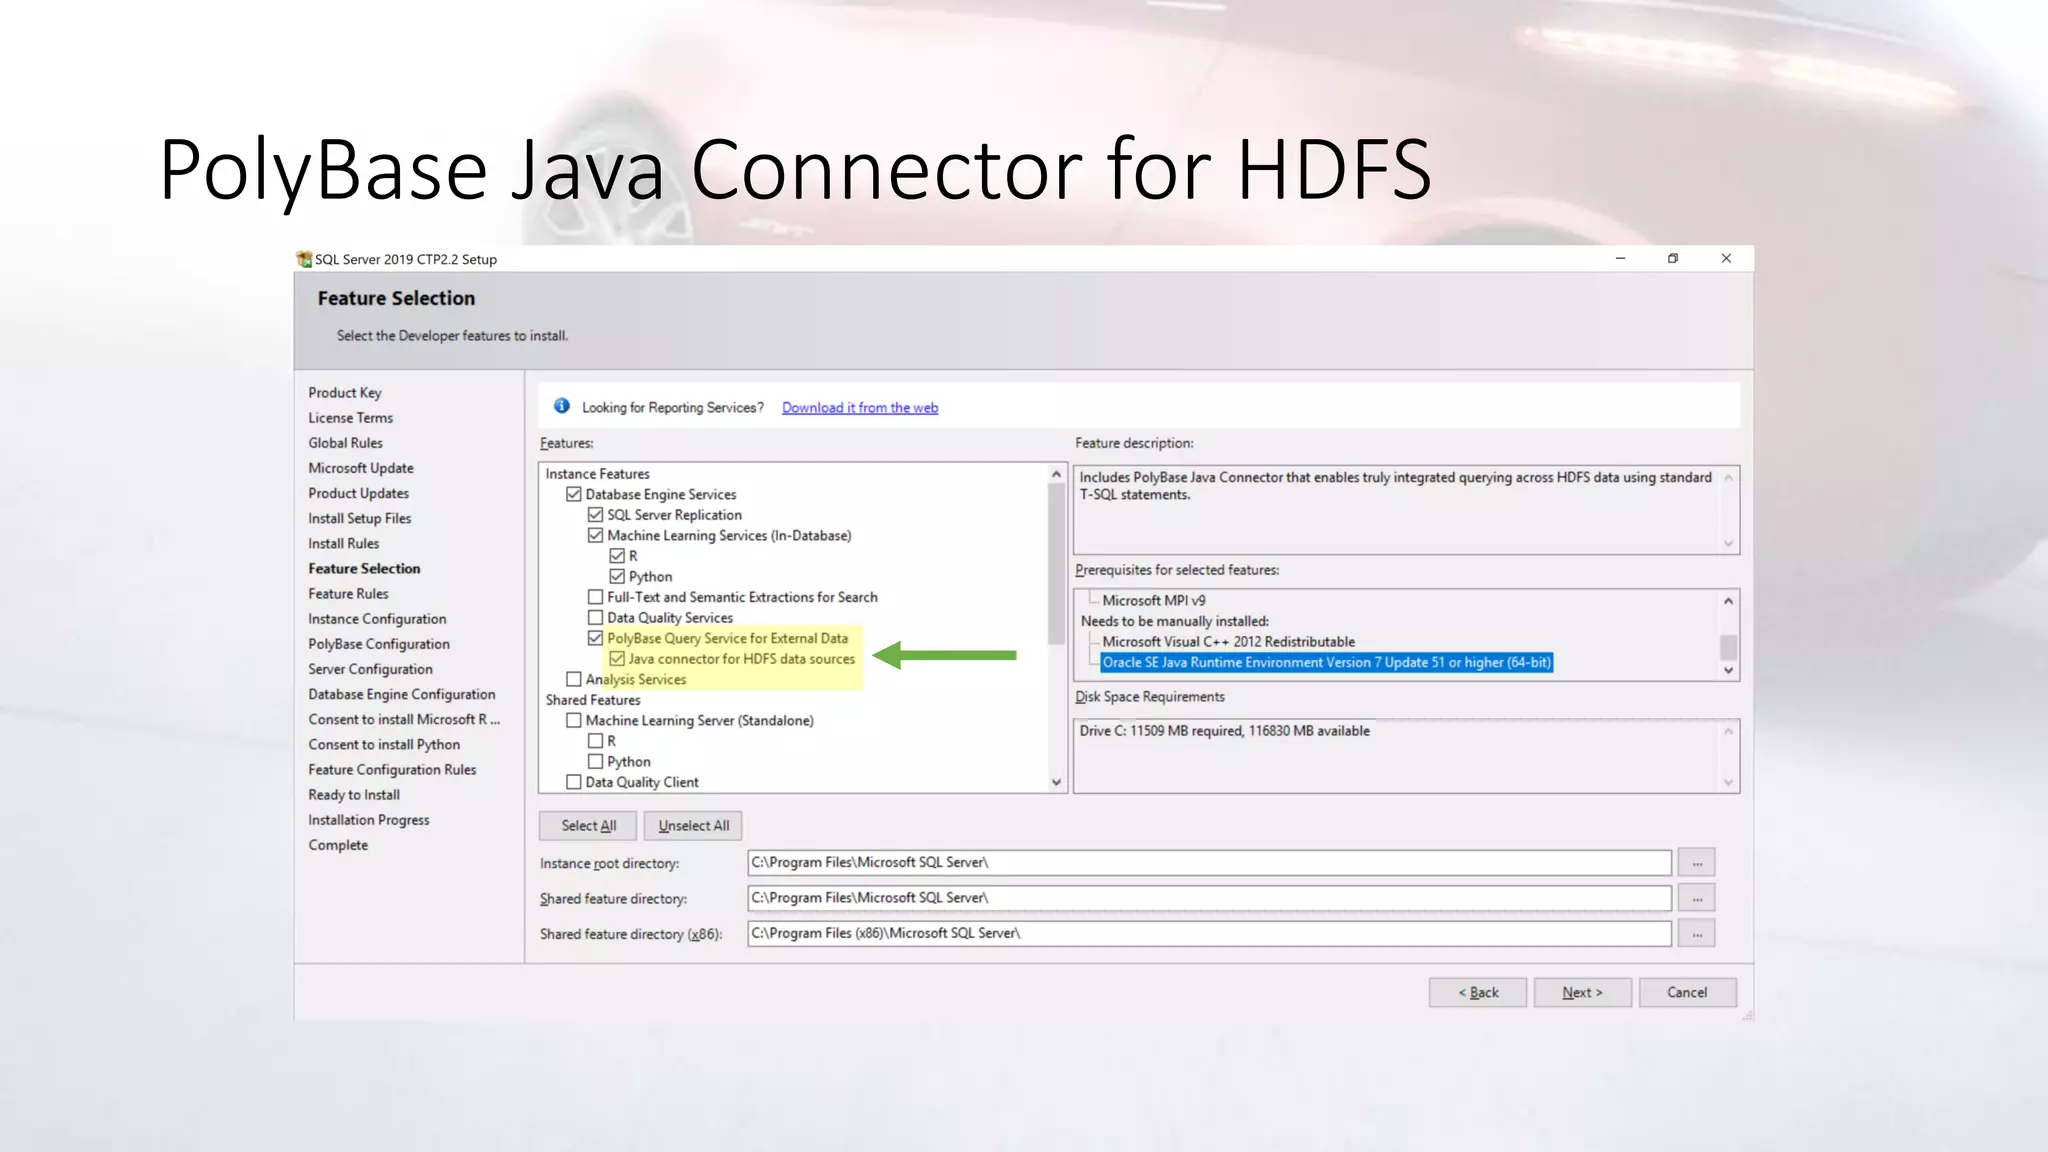Select Microsoft Visual C++ 2012 Redistributable prerequisite

pyautogui.click(x=1228, y=642)
